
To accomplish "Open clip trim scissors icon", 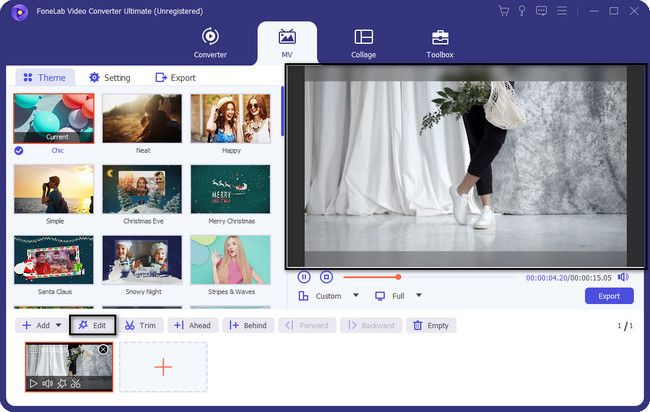I will pyautogui.click(x=75, y=384).
